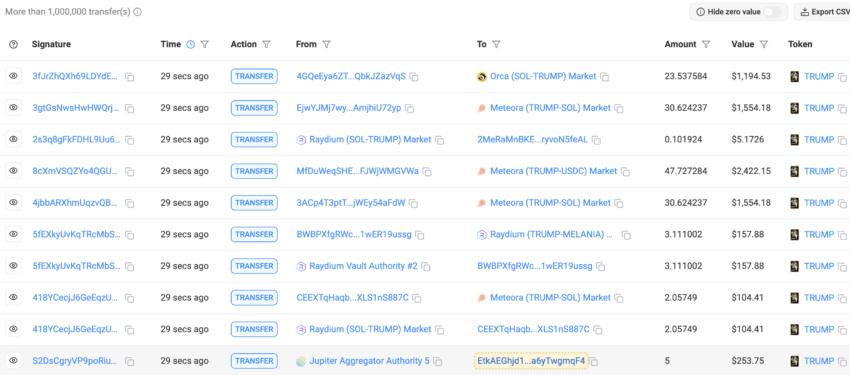
Task: Copy Meteora (TRUMP-USDC) Market address
Action: [626, 172]
